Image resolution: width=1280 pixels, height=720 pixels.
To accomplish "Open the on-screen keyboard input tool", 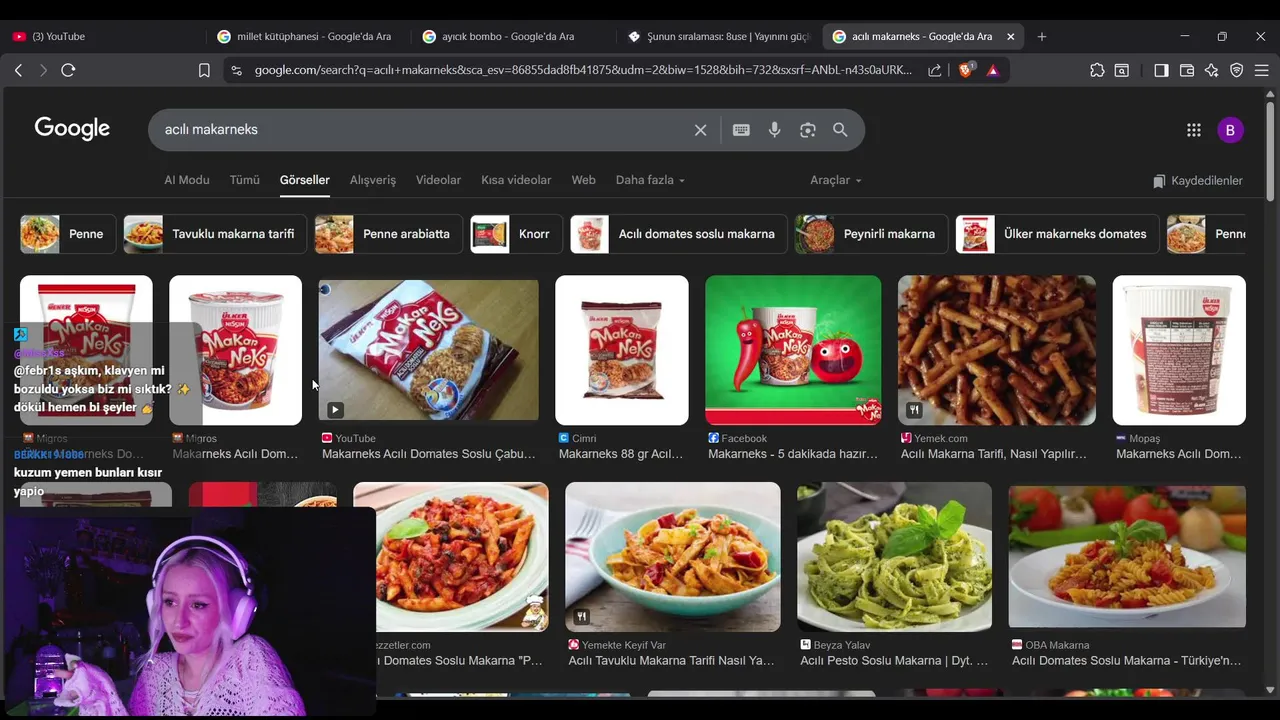I will (741, 130).
